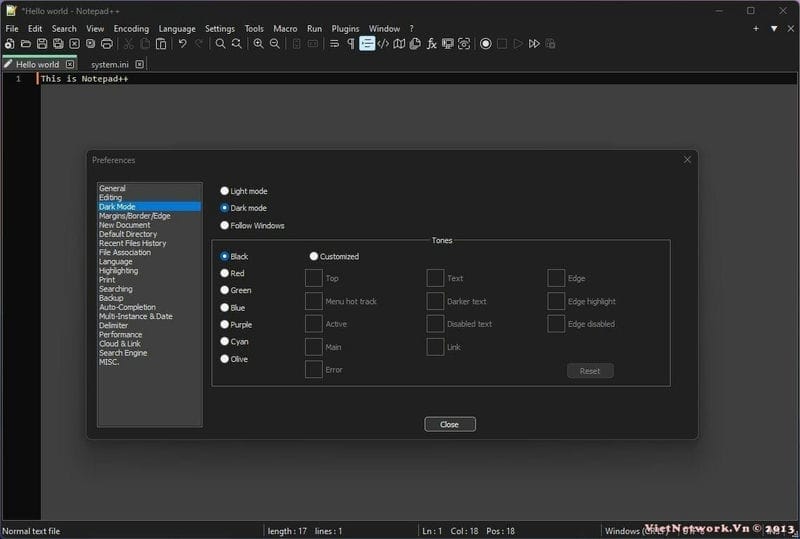Click the Open file folder icon
The height and width of the screenshot is (539, 800).
click(x=26, y=44)
